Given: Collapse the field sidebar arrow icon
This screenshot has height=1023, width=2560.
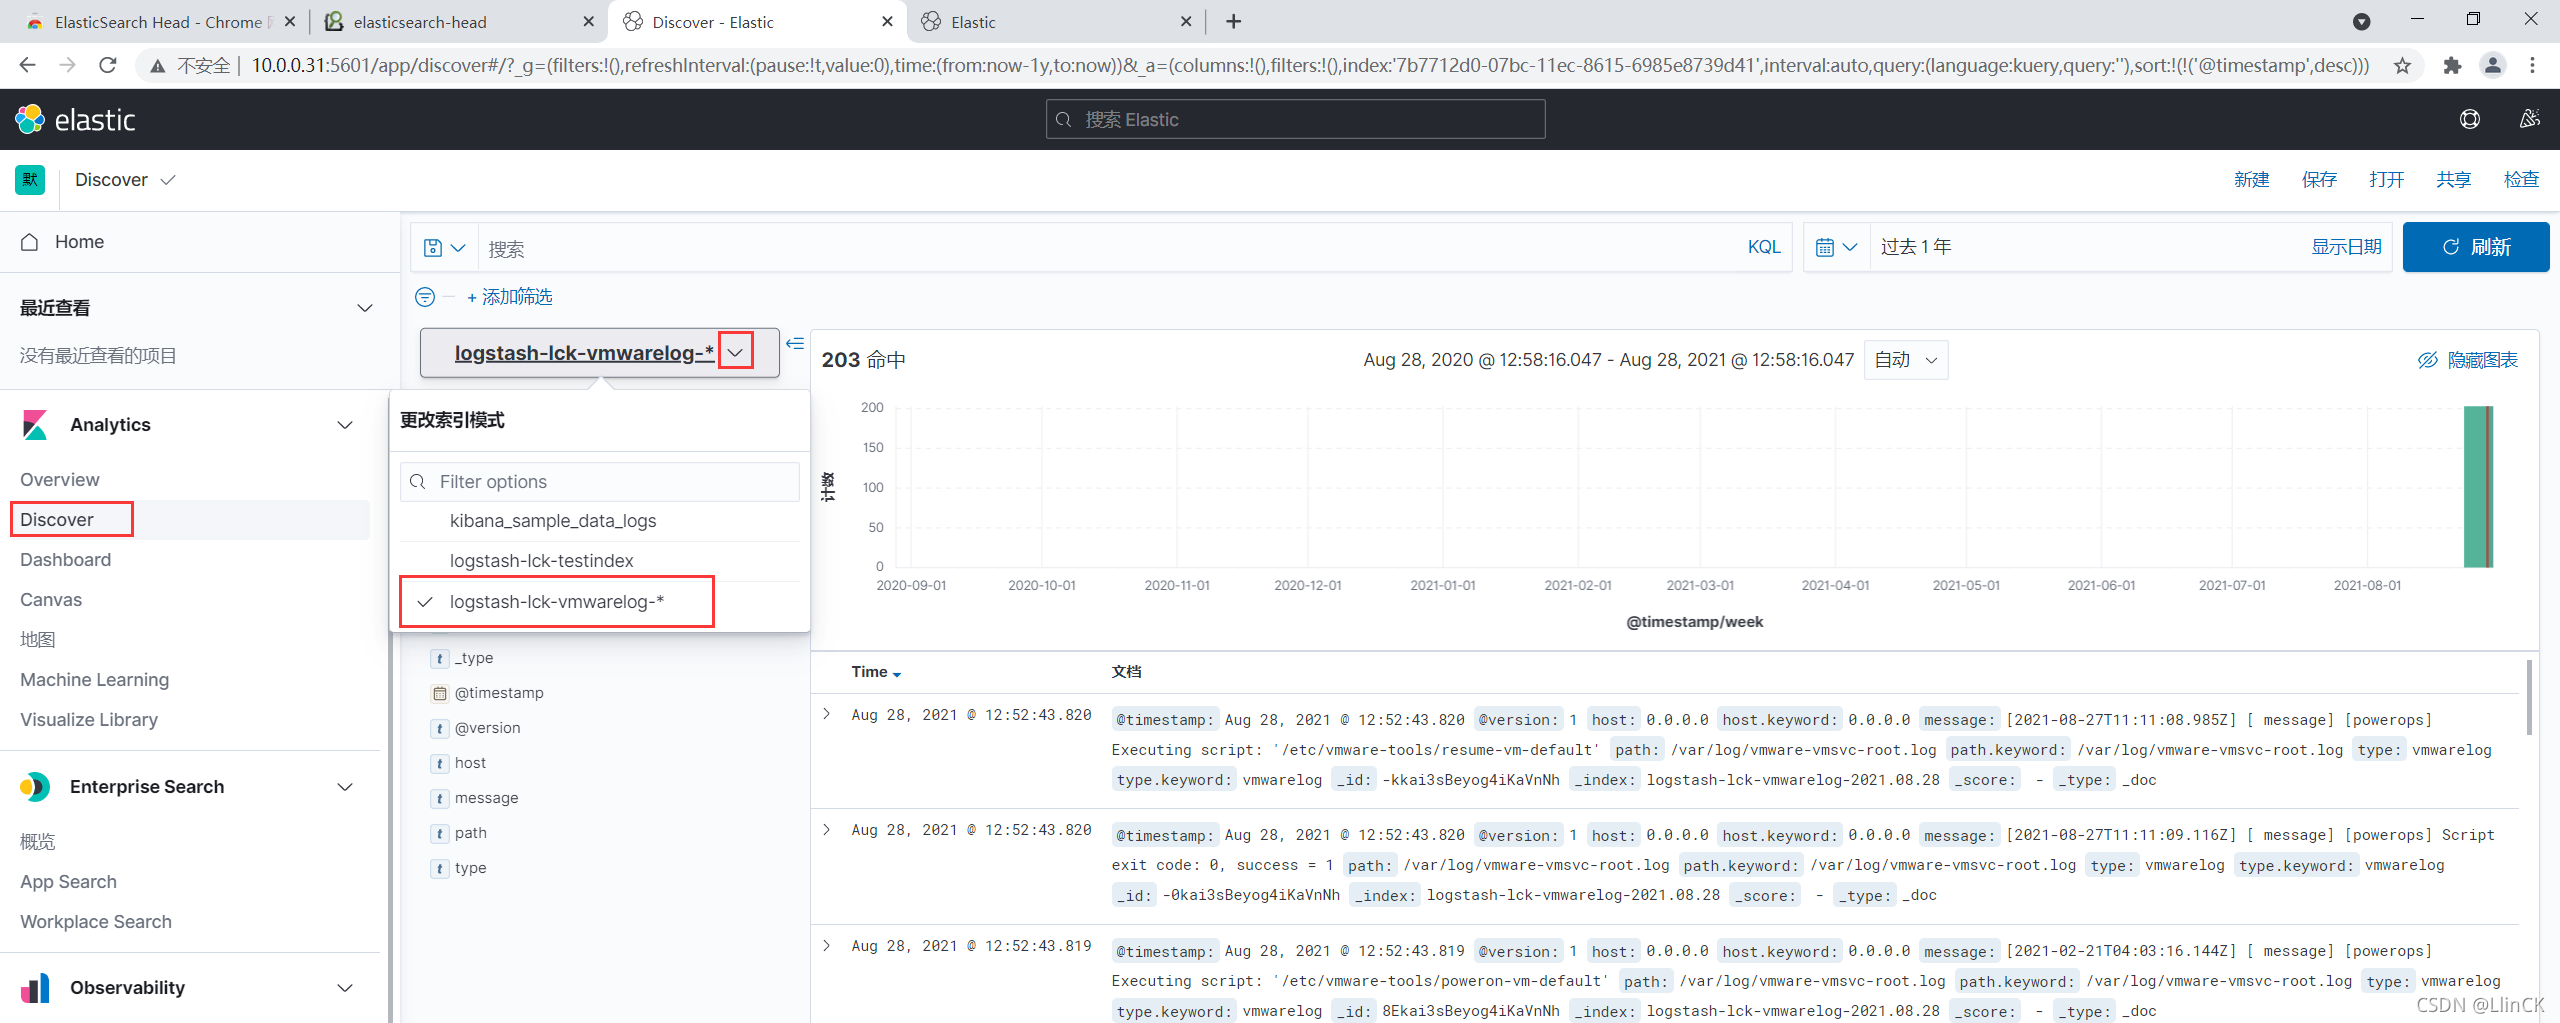Looking at the screenshot, I should 795,344.
